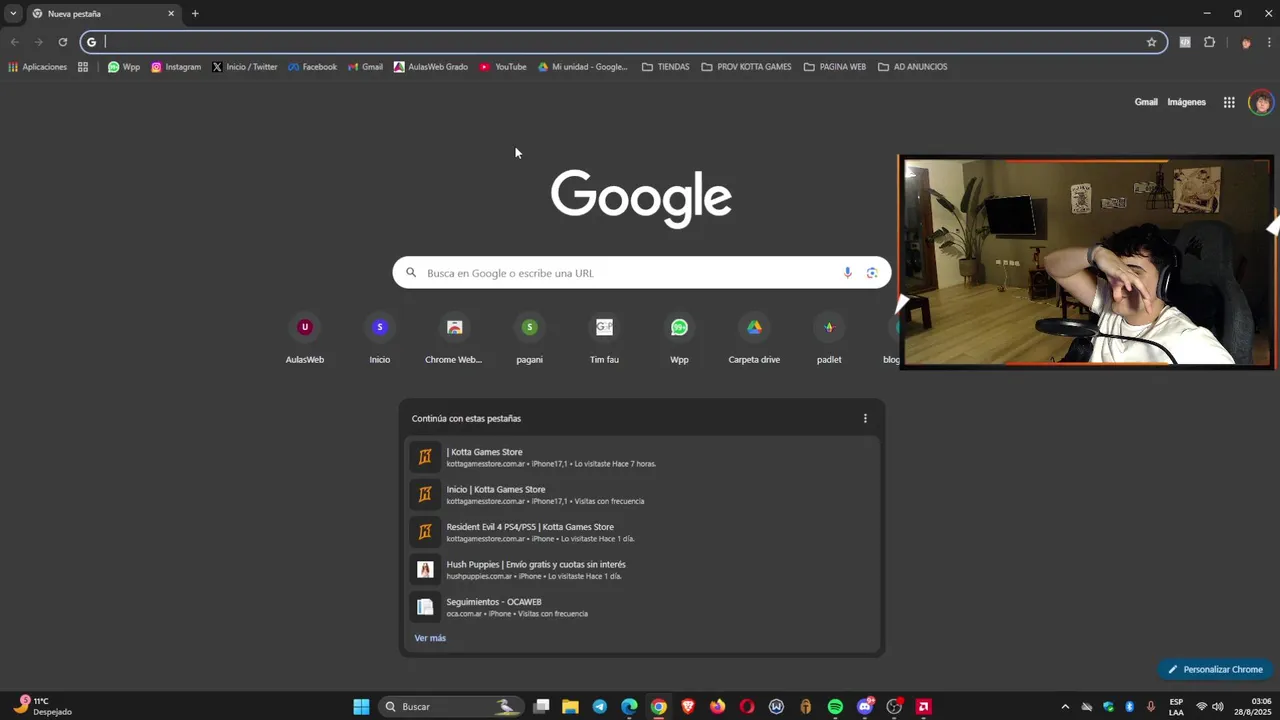Open the Windows Start menu

(x=361, y=707)
